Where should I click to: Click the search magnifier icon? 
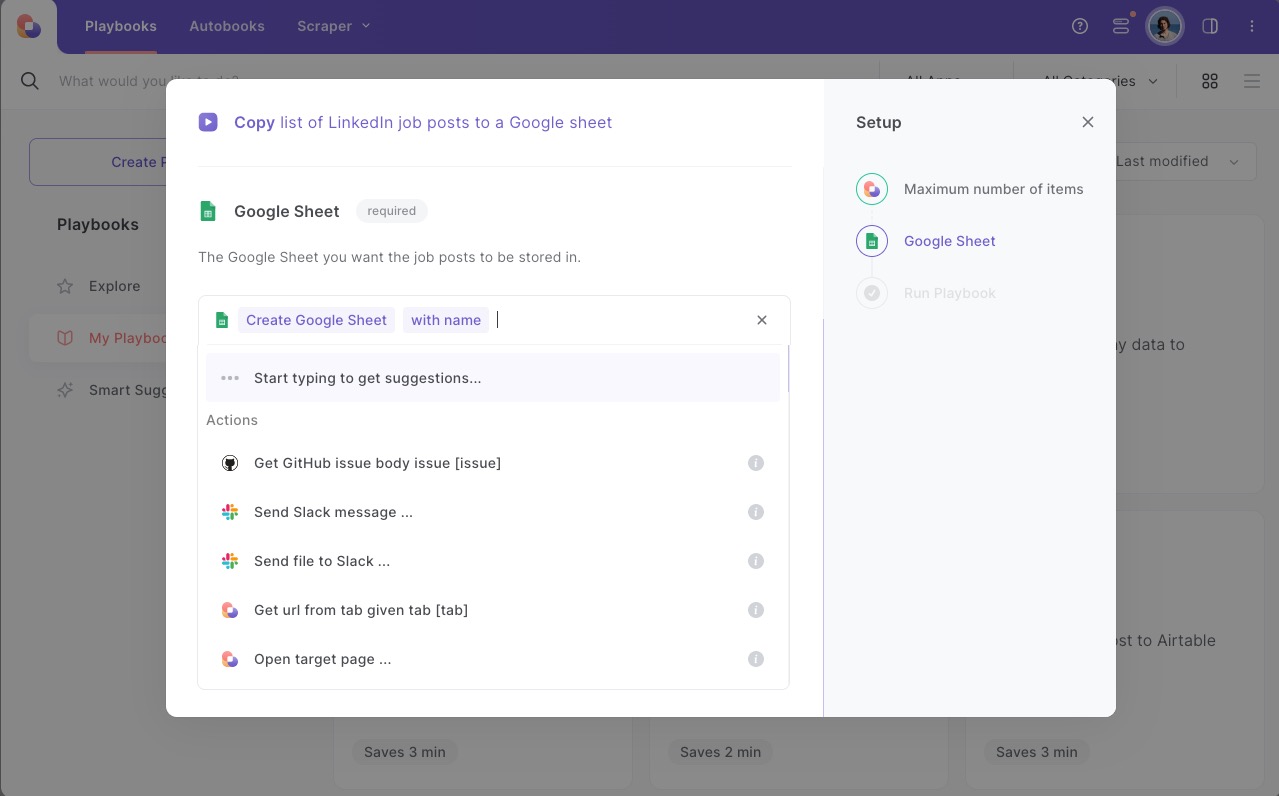point(30,81)
